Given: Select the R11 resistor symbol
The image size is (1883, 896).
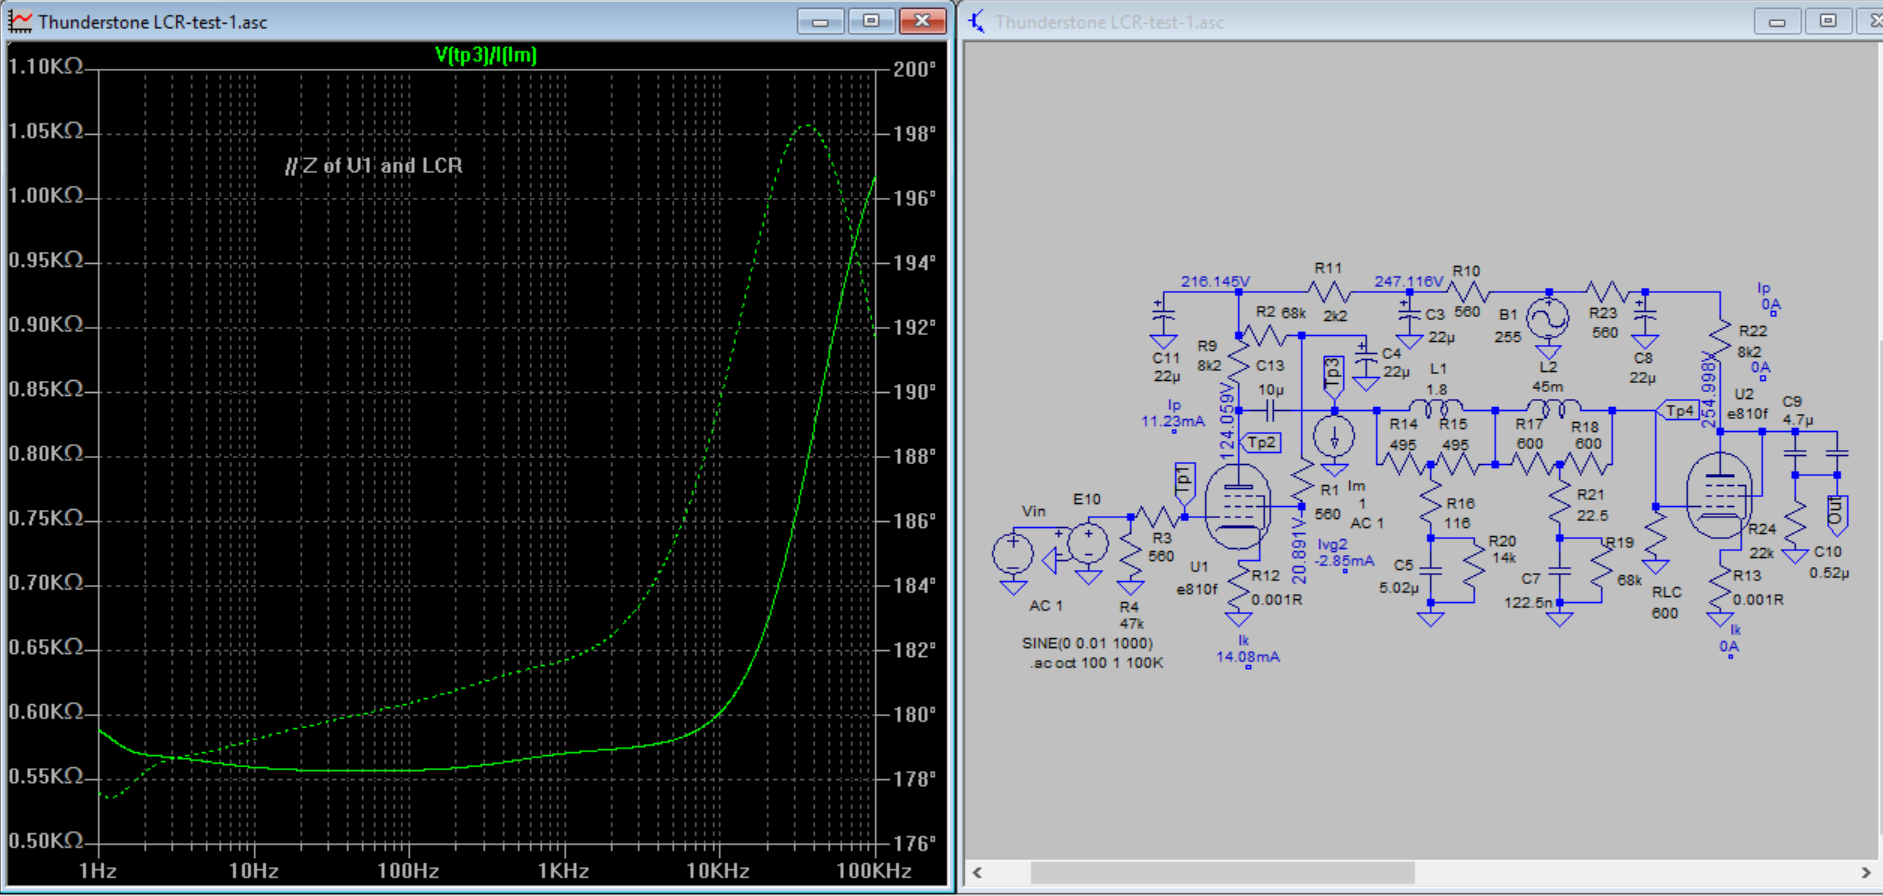Looking at the screenshot, I should pos(1330,292).
